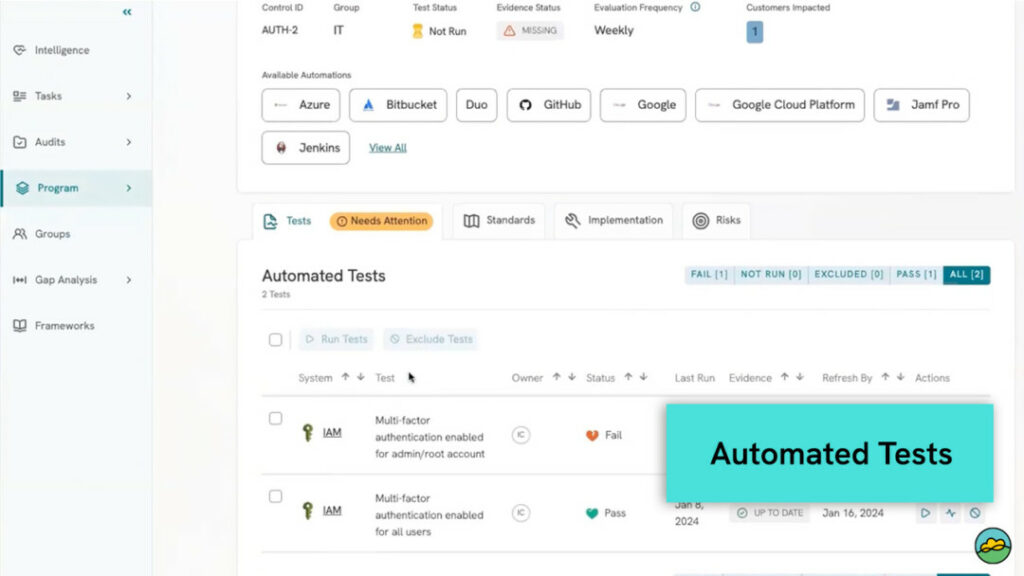
Task: Sort Refresh By column descending
Action: click(x=900, y=377)
